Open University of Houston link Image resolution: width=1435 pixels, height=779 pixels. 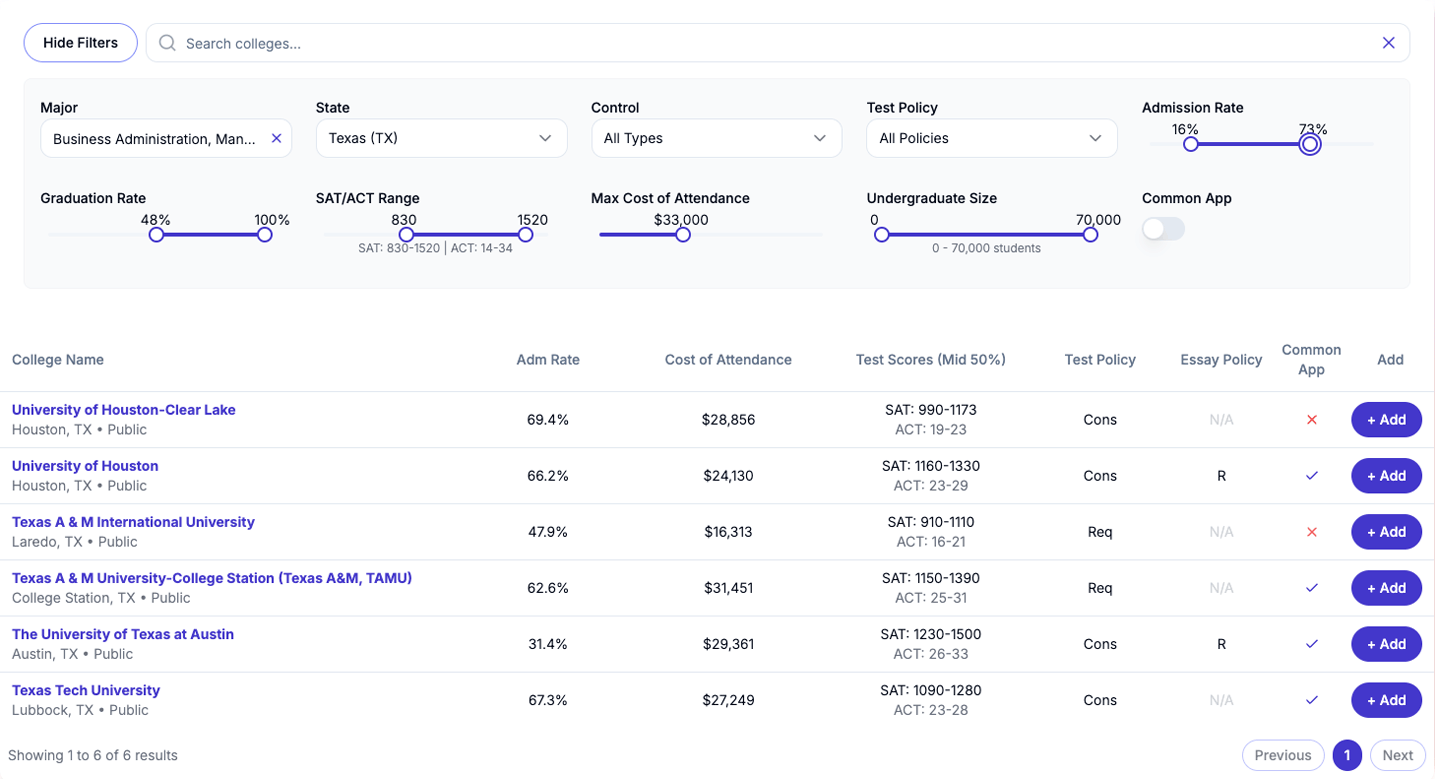85,466
